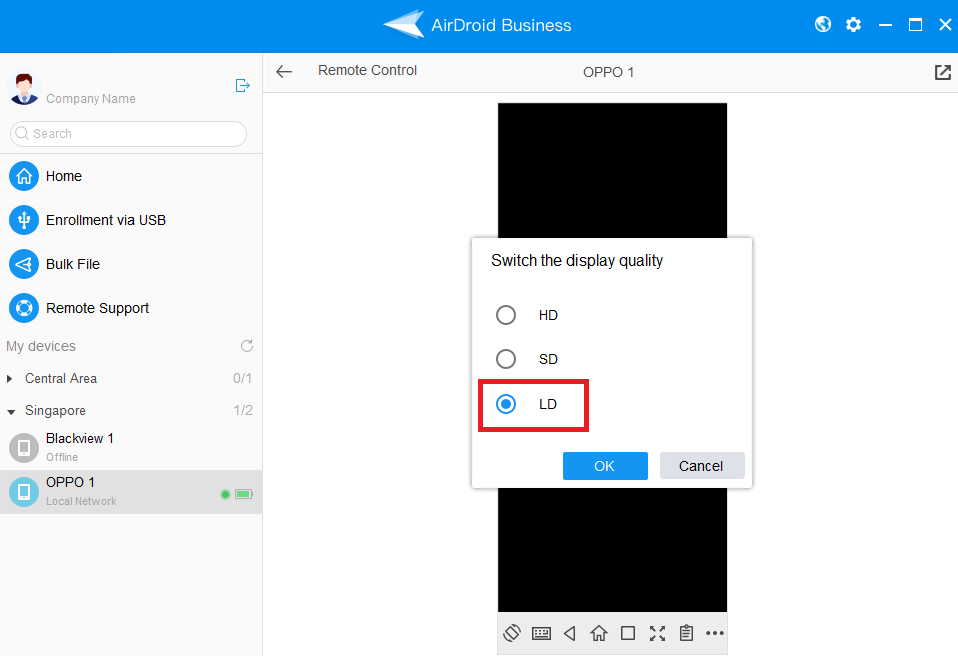Select the Blackview 1 offline device
Screen dimensions: 958x656
tap(131, 447)
